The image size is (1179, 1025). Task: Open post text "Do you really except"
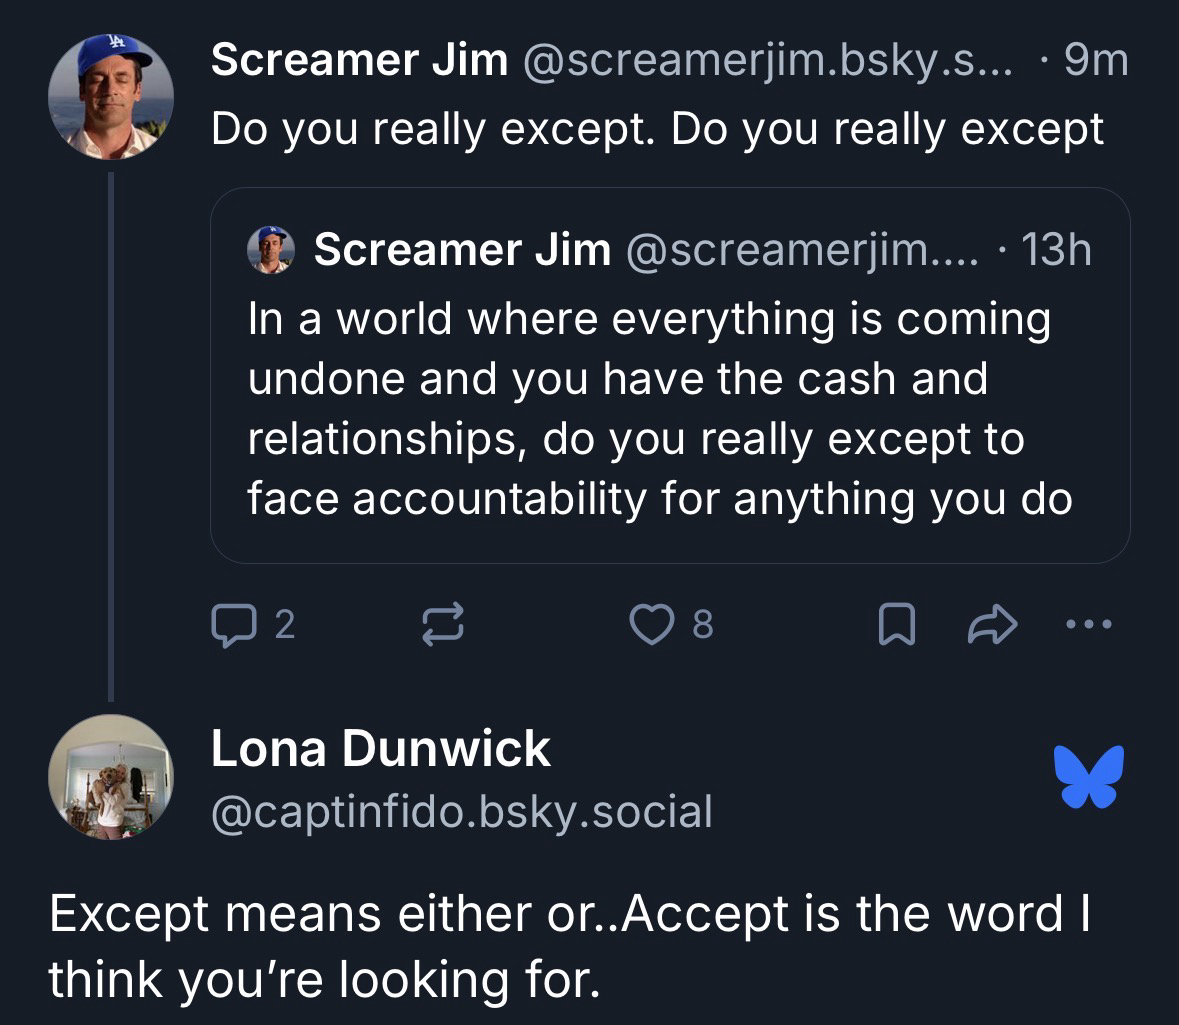[657, 130]
